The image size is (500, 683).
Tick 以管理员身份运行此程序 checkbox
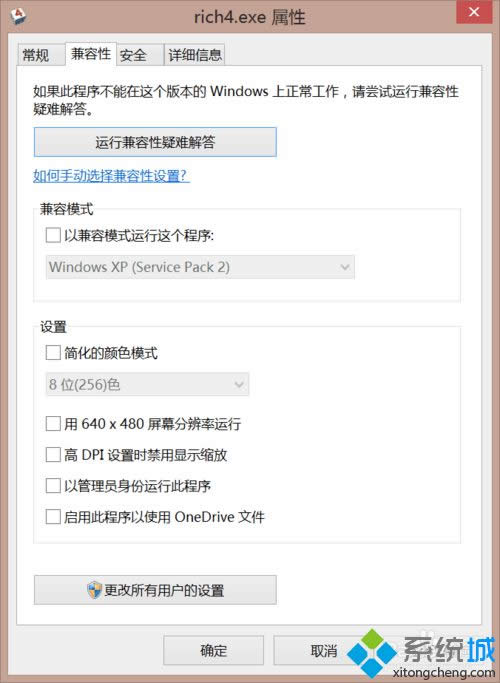click(53, 486)
